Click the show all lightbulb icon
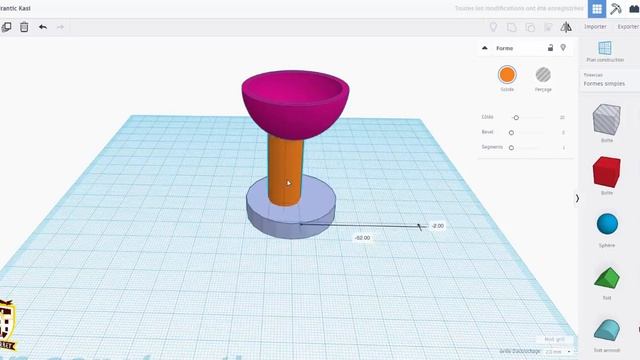 click(493, 27)
